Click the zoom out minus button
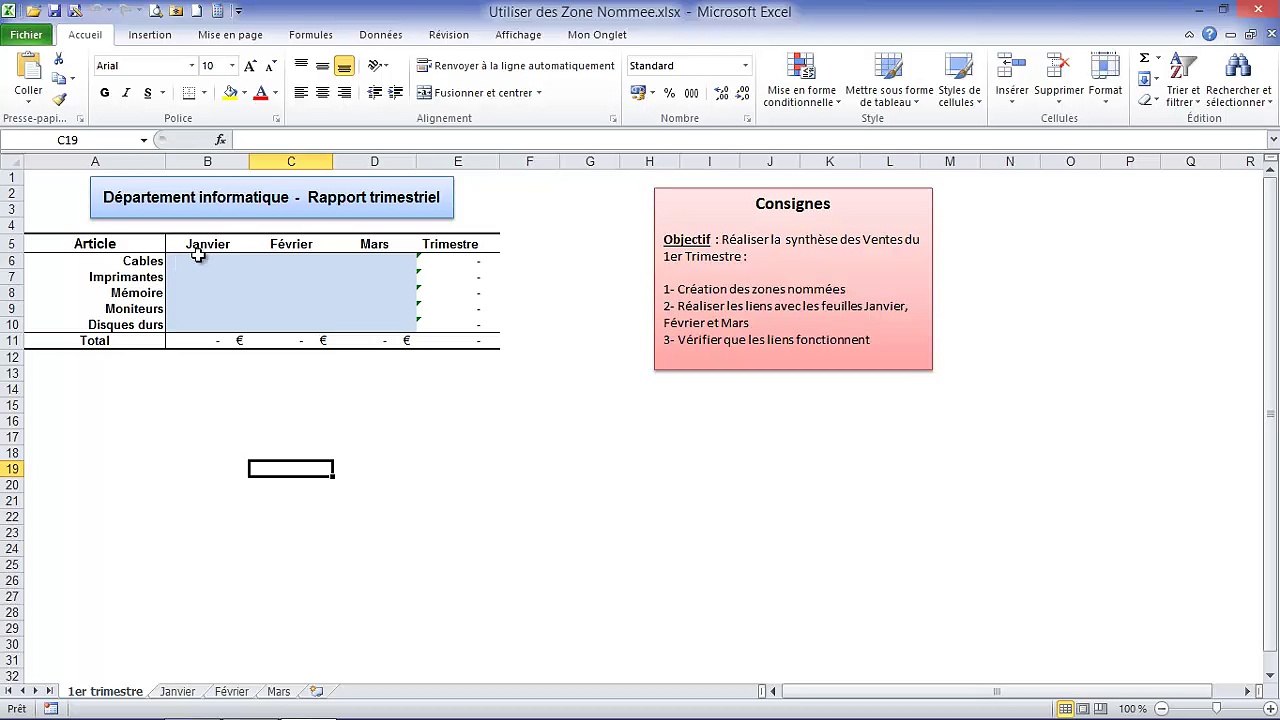This screenshot has width=1280, height=720. pos(1161,709)
